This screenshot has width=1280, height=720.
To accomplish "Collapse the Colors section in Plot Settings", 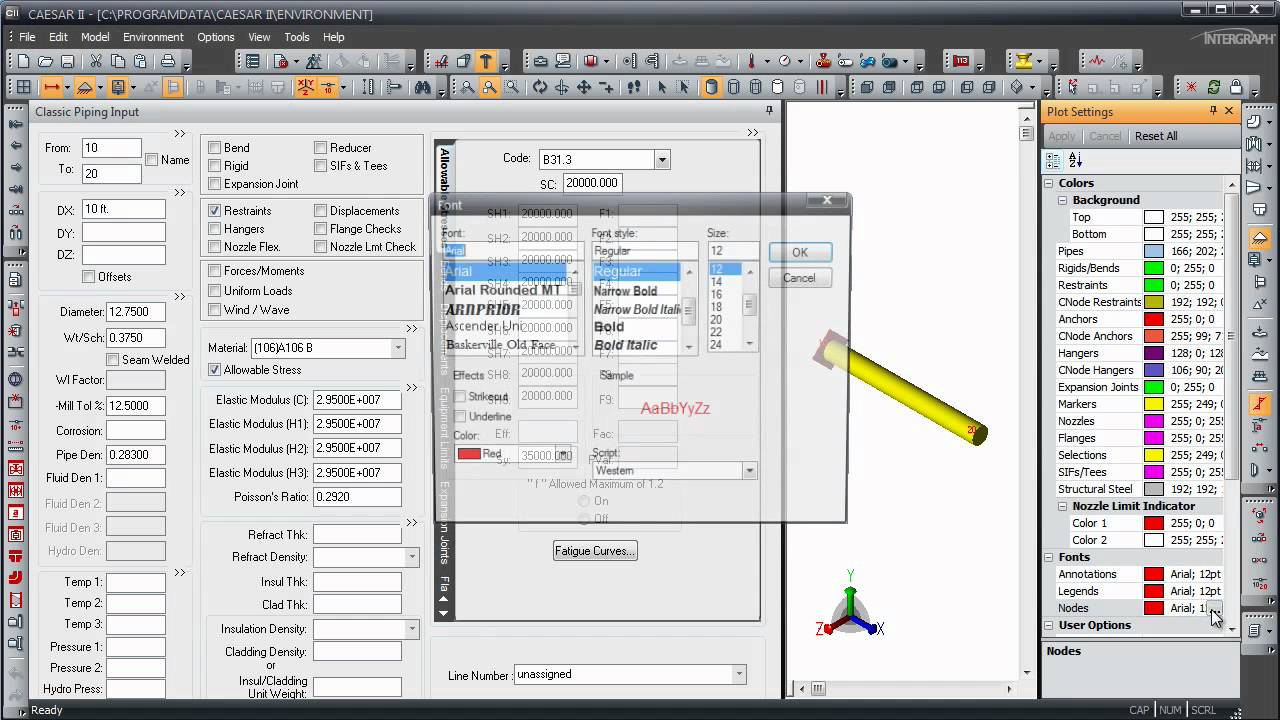I will click(x=1050, y=183).
